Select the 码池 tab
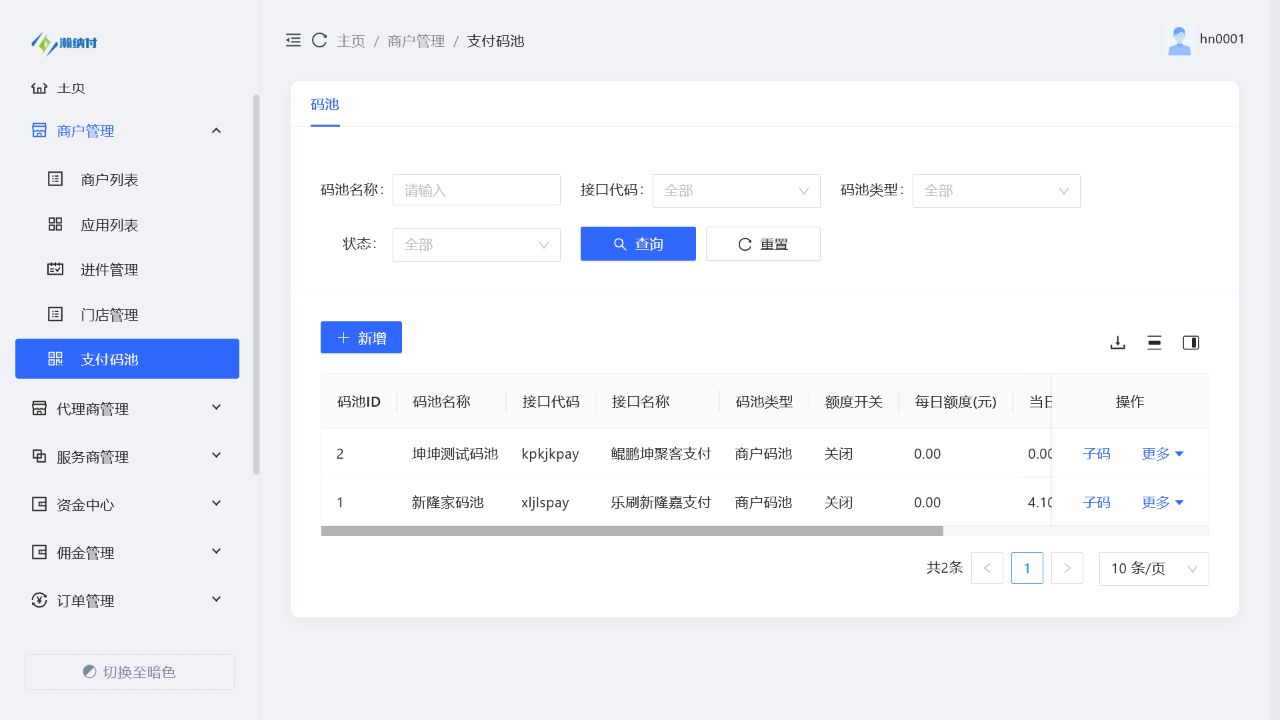 tap(325, 104)
